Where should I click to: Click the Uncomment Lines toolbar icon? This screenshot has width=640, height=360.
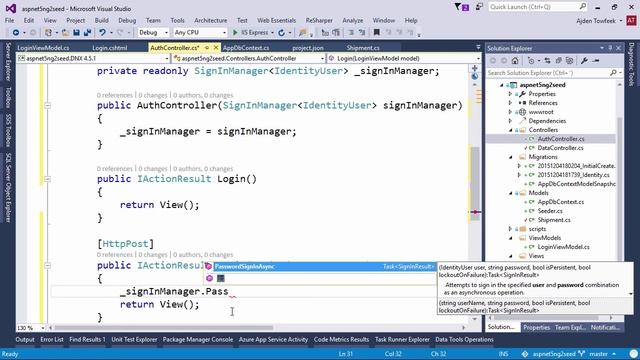coord(362,32)
